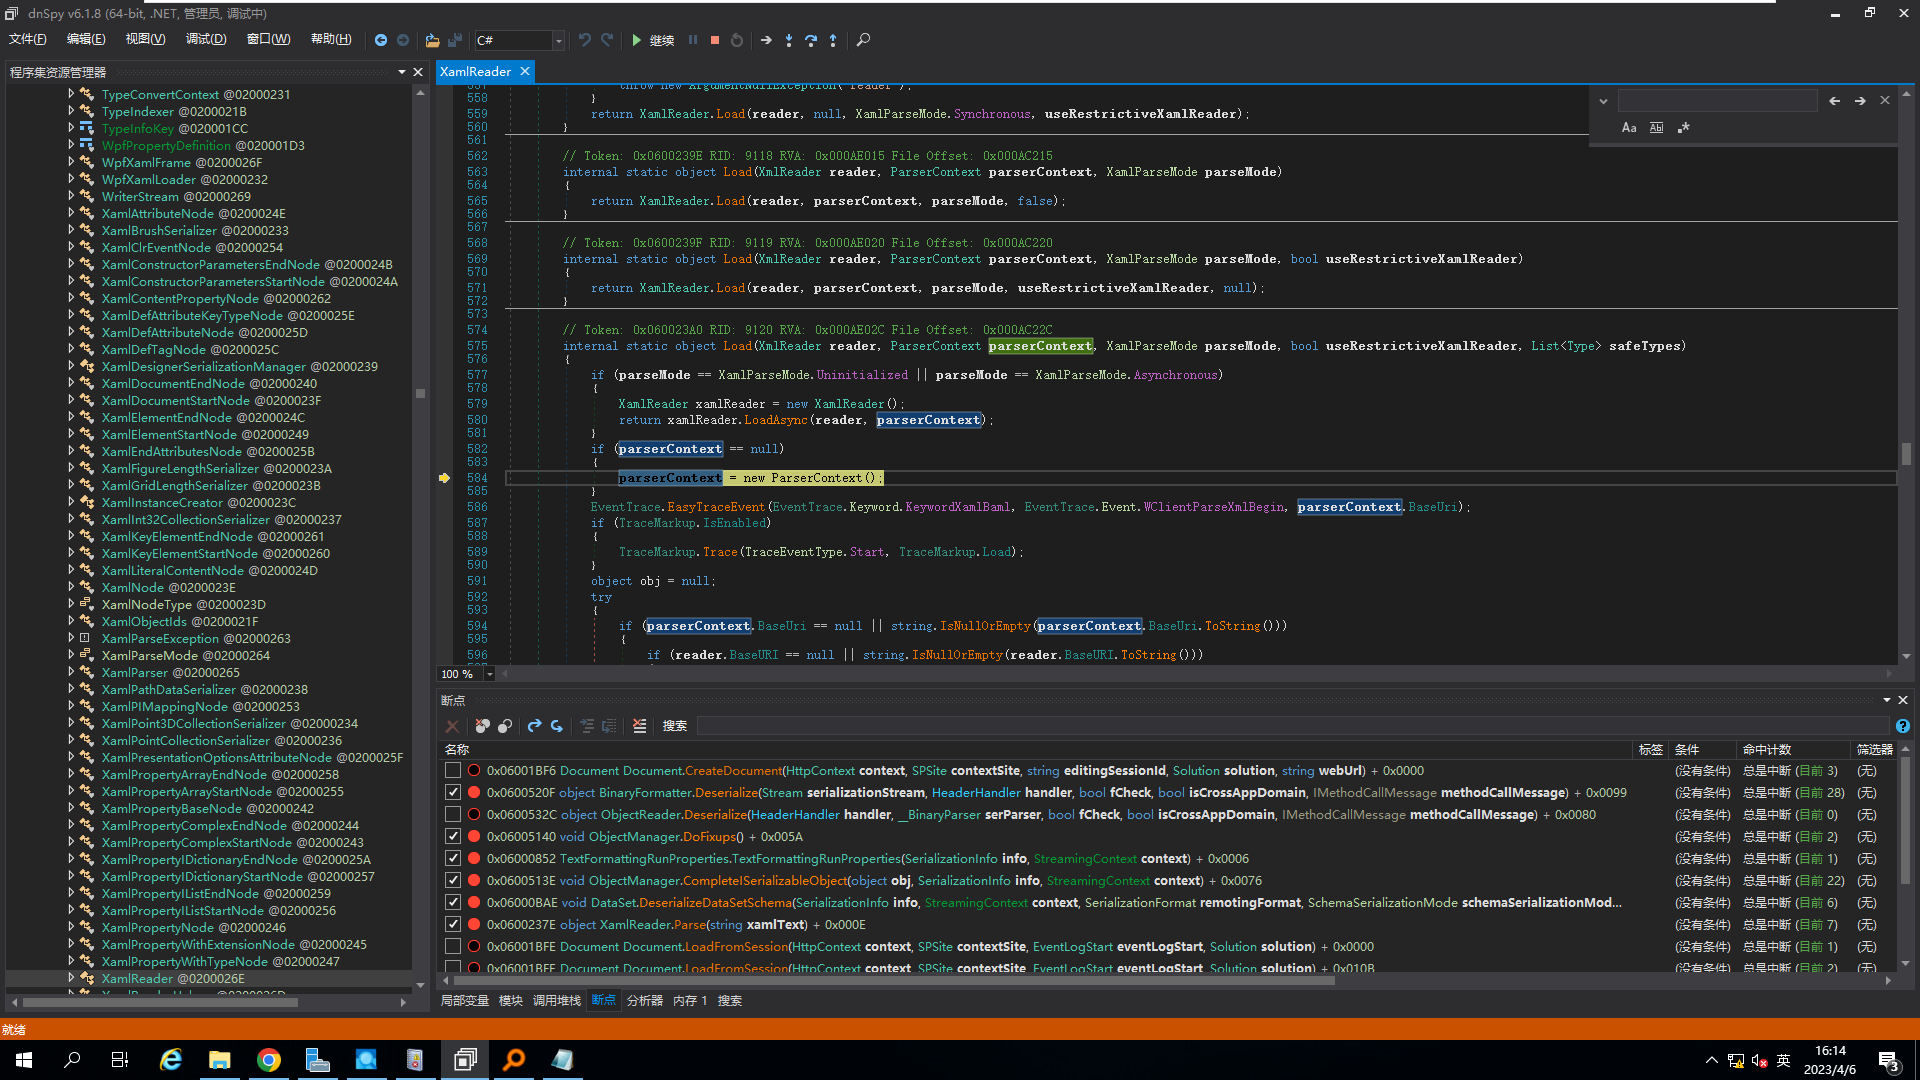Screen dimensions: 1920x1080
Task: Toggle checkbox for ObjectManager.DoFixups breakpoint
Action: click(x=452, y=836)
